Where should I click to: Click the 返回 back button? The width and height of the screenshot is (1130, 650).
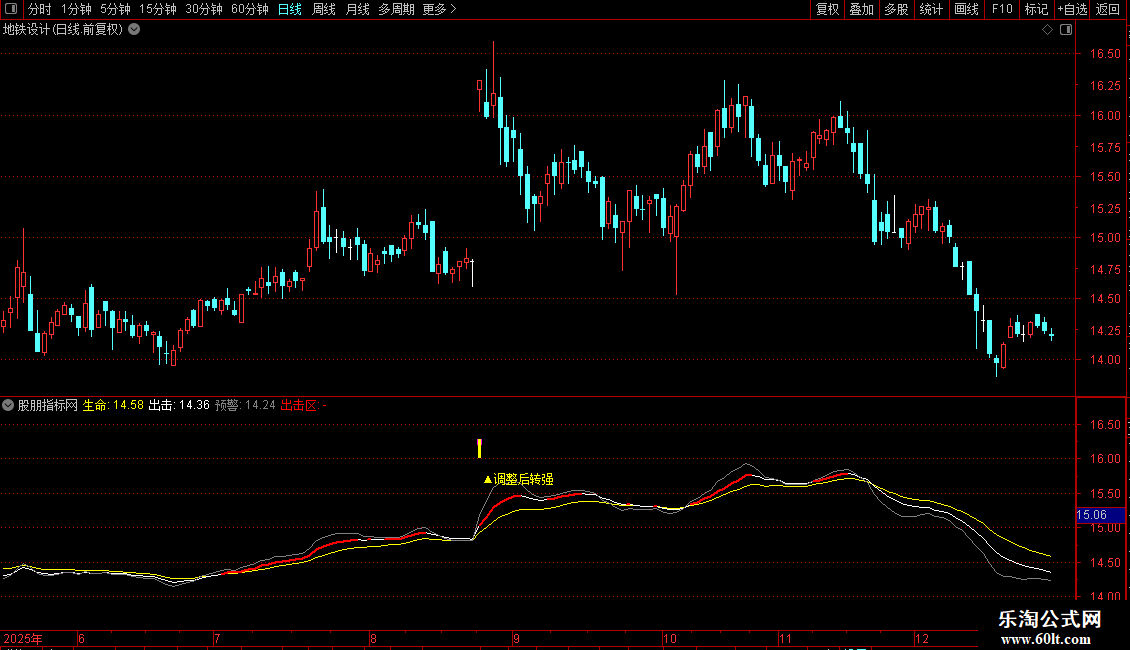pos(1108,9)
